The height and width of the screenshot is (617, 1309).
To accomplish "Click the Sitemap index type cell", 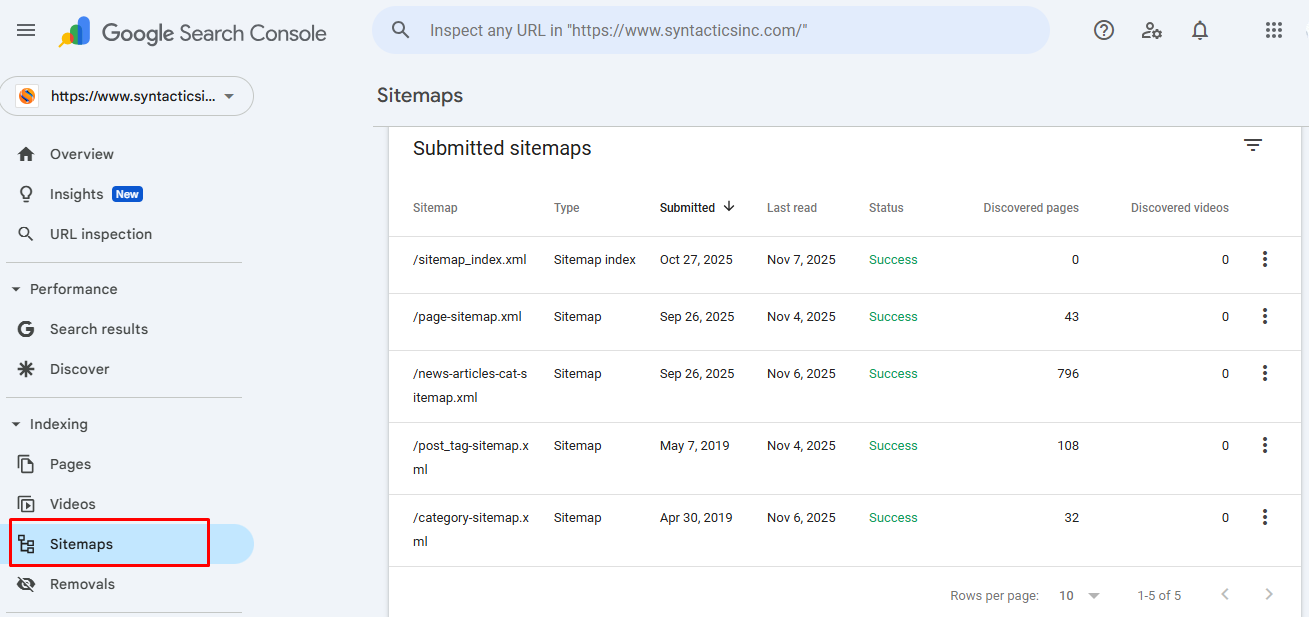I will pyautogui.click(x=595, y=259).
